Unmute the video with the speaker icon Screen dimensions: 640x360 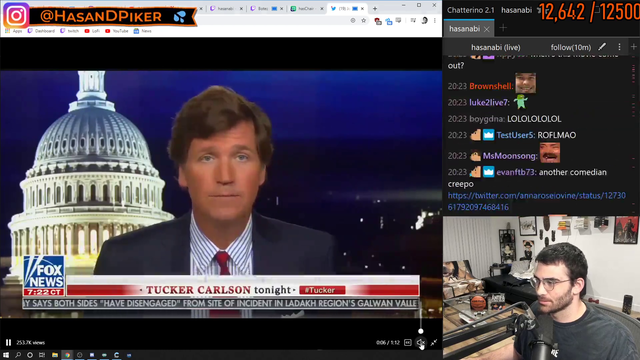[420, 342]
